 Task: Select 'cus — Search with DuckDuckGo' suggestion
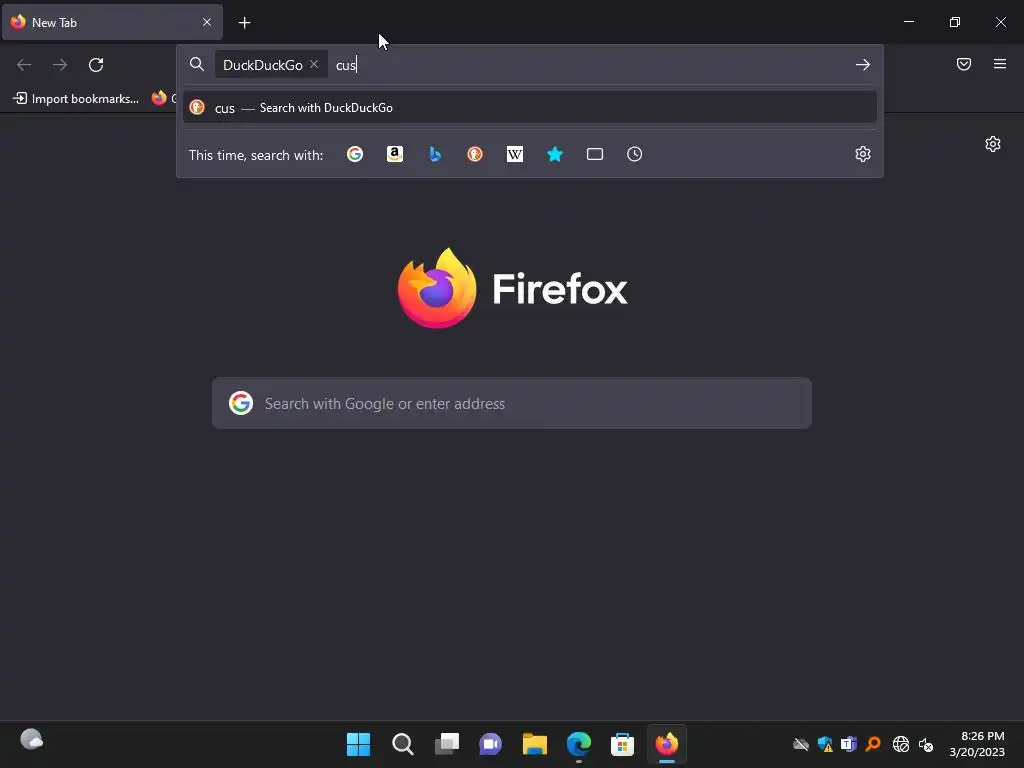coord(530,108)
